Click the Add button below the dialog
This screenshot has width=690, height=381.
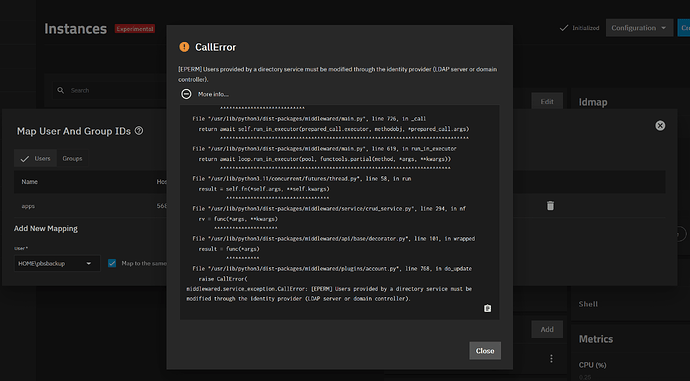[x=547, y=329]
